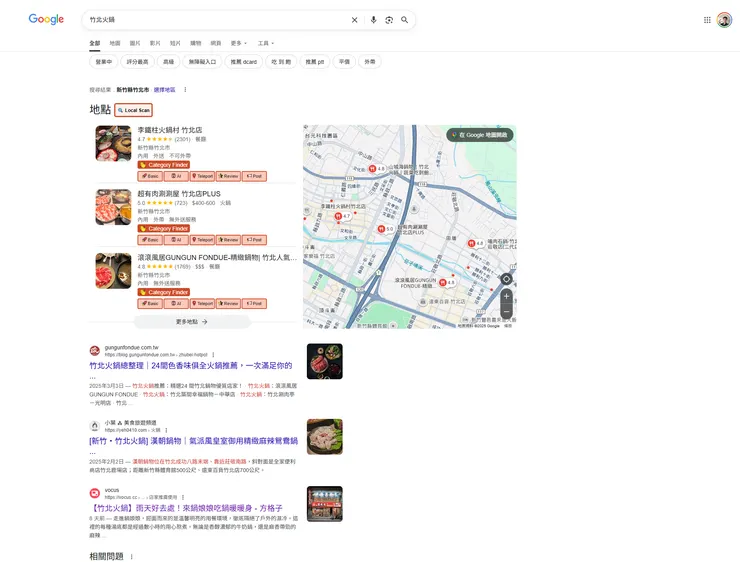
Task: Toggle the 推薦 ptt filter chip
Action: (x=314, y=62)
